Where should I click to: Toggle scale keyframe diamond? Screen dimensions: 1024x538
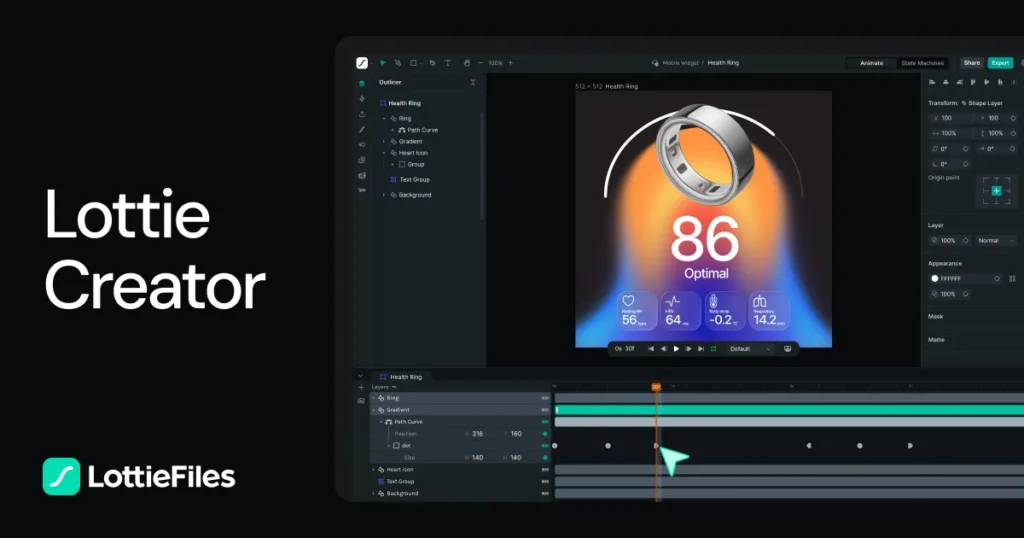[1013, 133]
